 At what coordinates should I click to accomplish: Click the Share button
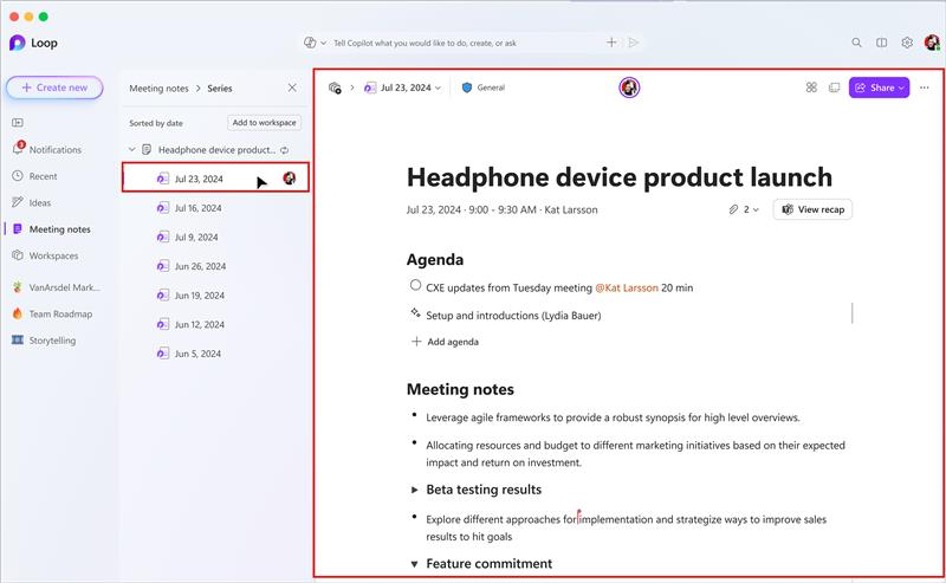(x=879, y=87)
